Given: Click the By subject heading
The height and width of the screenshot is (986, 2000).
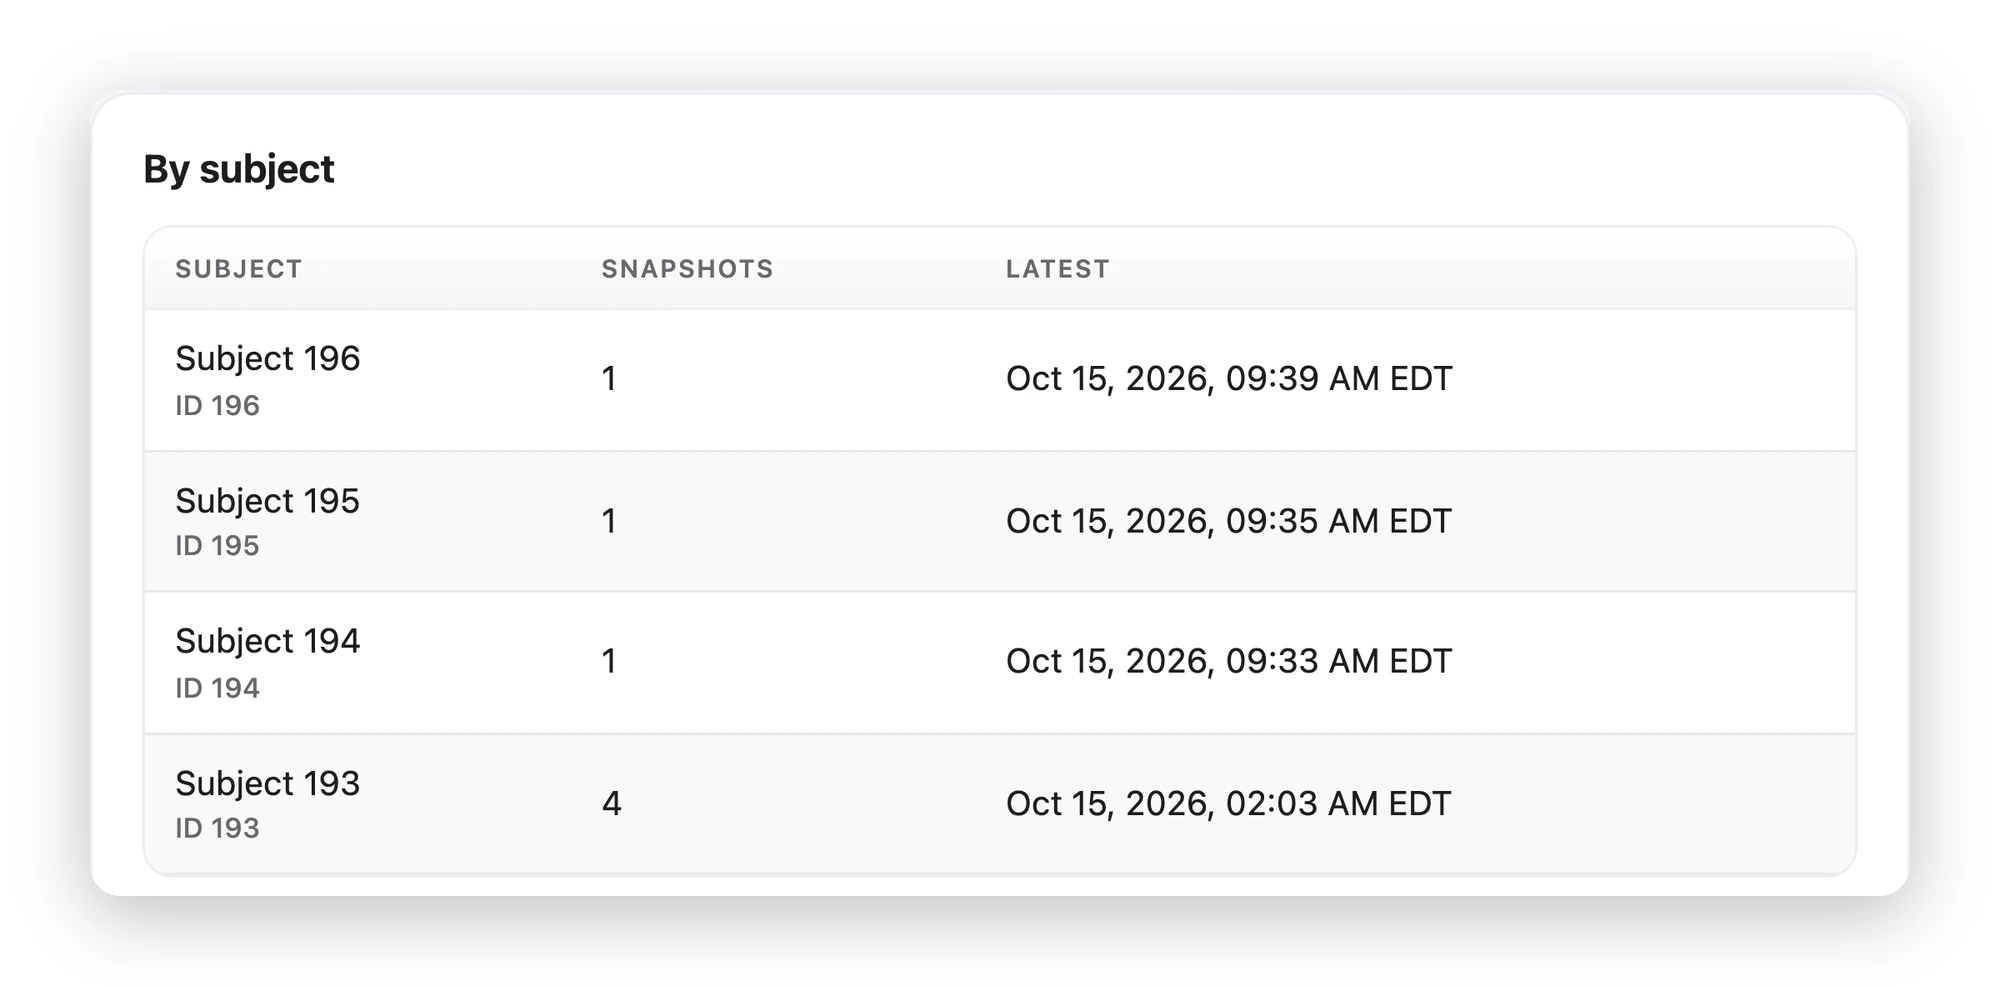Looking at the screenshot, I should pyautogui.click(x=238, y=169).
